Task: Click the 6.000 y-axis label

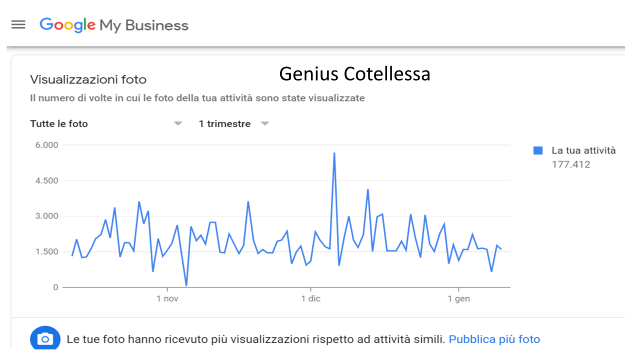Action: (47, 145)
